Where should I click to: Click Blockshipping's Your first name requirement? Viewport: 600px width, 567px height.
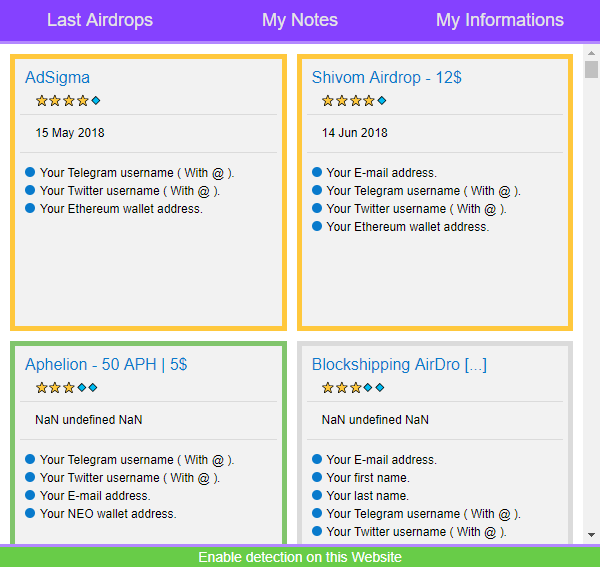point(361,477)
